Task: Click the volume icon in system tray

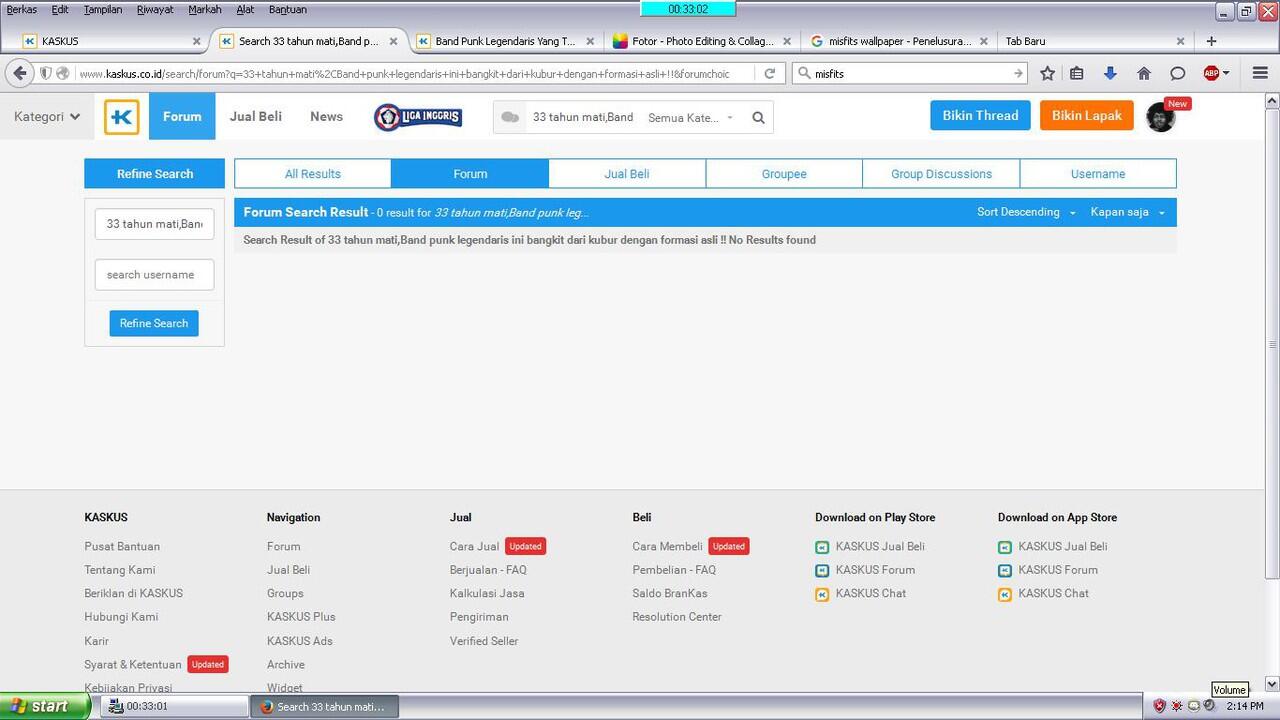Action: 1210,706
